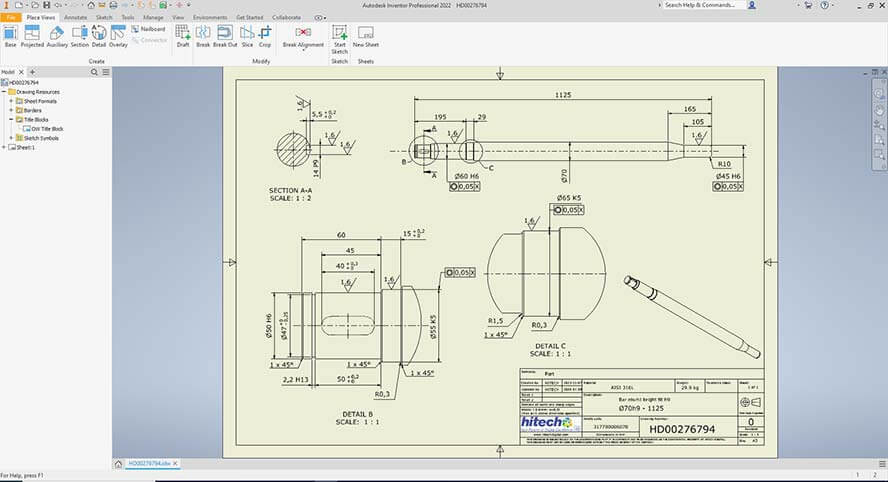888x482 pixels.
Task: Collapse the Title Blocks folder
Action: 11,119
